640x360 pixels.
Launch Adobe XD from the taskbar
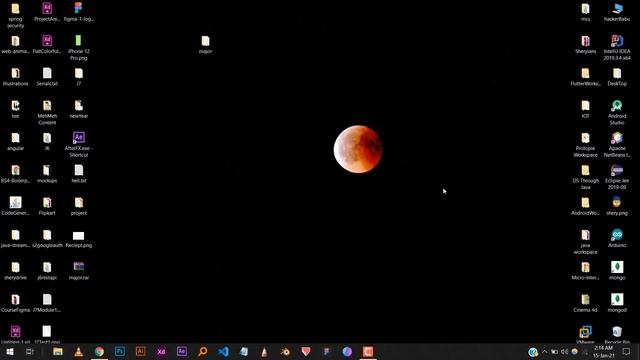click(161, 351)
